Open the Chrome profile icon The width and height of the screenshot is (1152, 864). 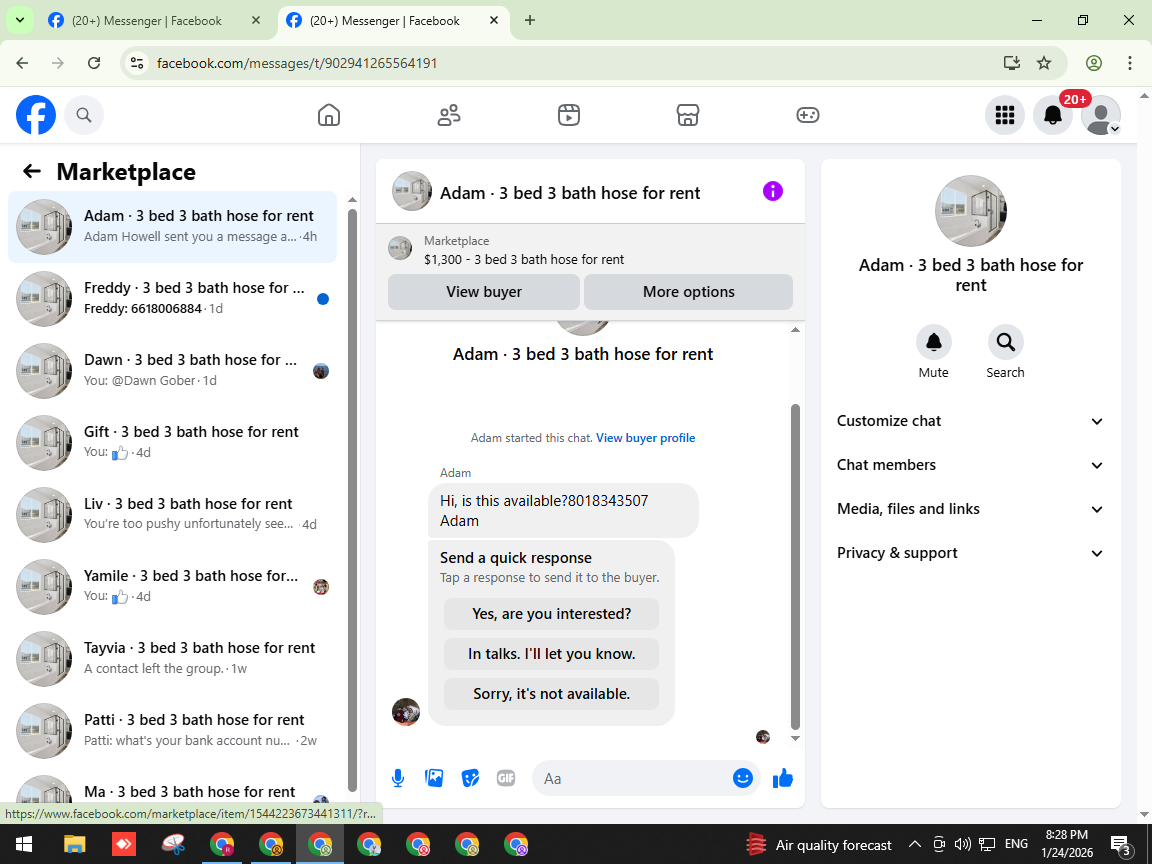point(1094,63)
